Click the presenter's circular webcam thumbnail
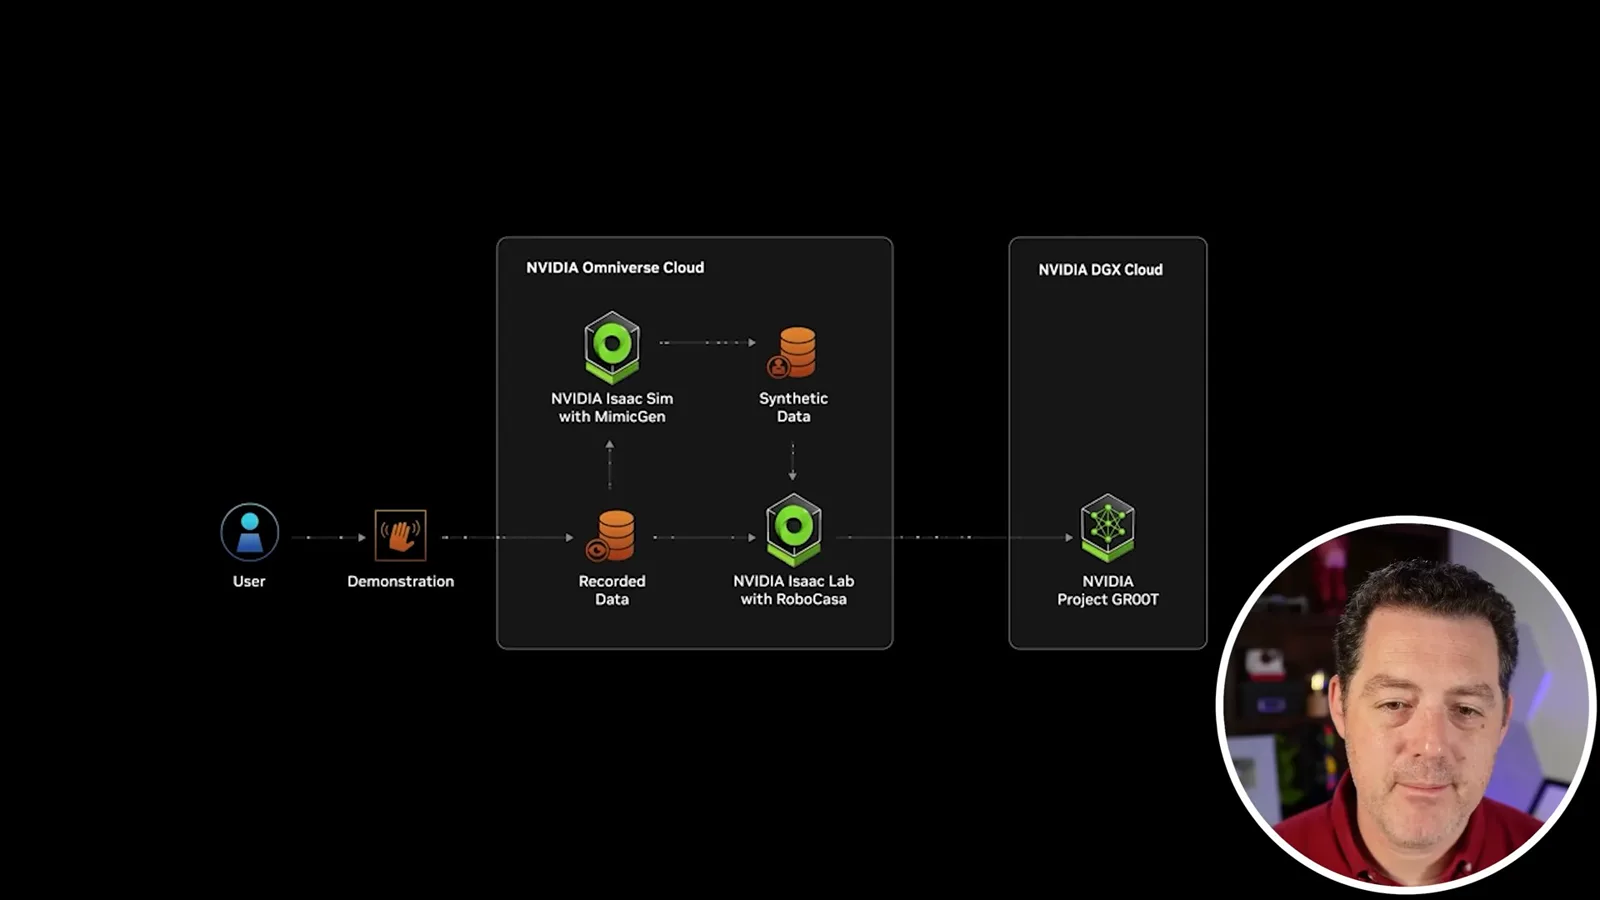Viewport: 1600px width, 900px height. point(1406,703)
